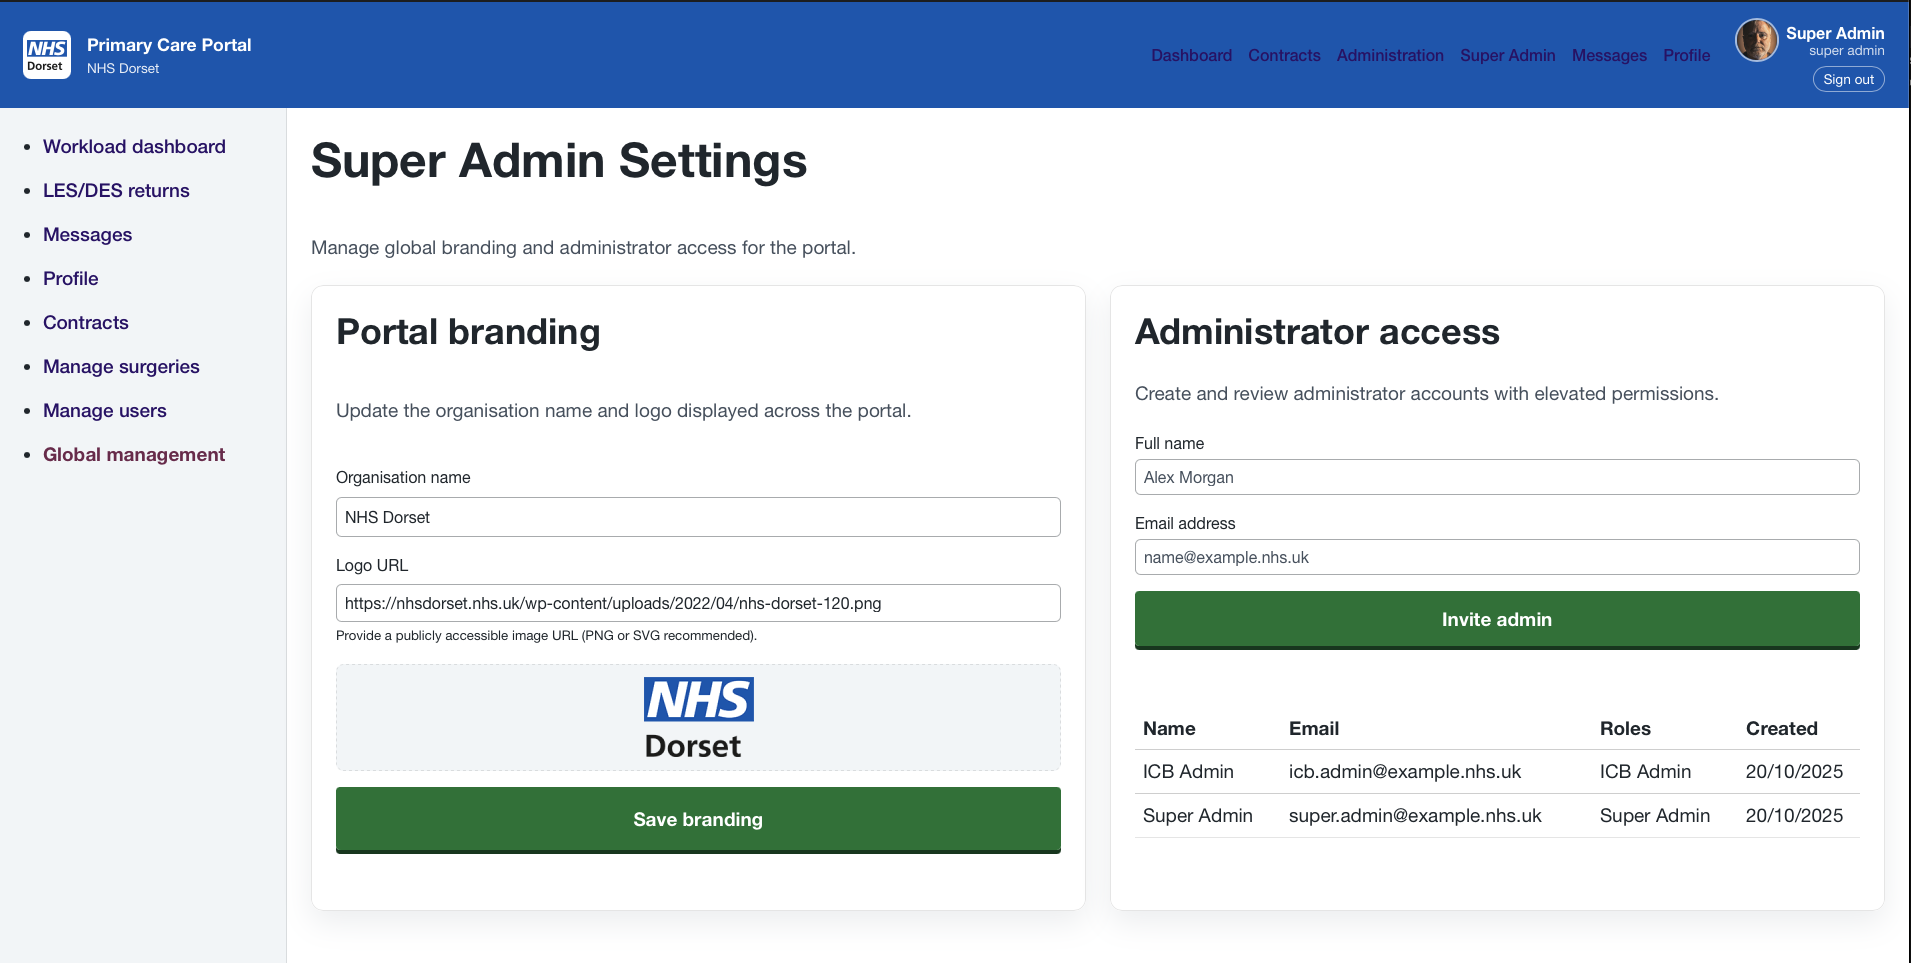Screen dimensions: 1911x963
Task: Click the NHS Dorset logo in the header
Action: click(x=46, y=55)
